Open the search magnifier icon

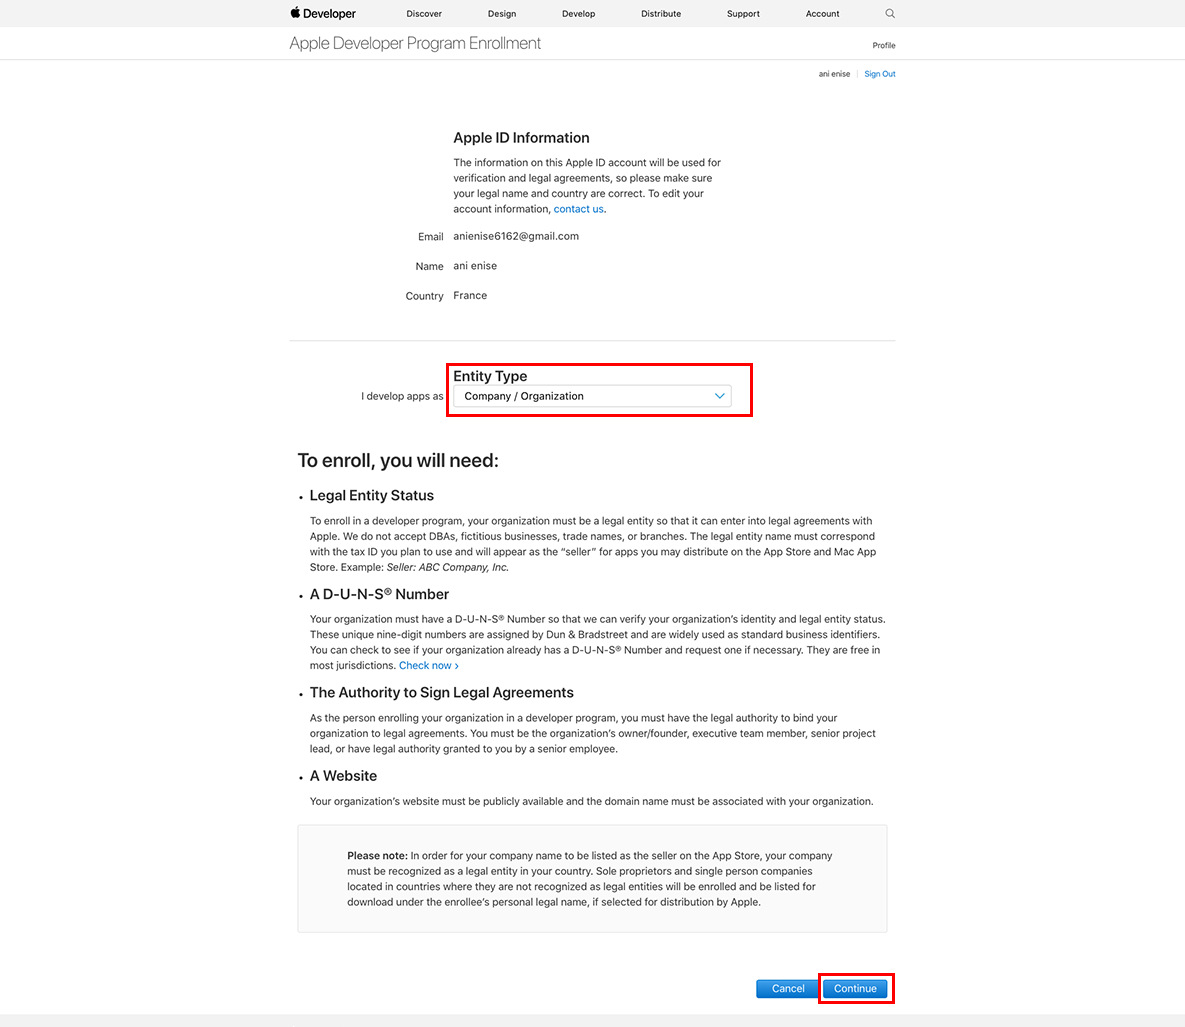(890, 14)
